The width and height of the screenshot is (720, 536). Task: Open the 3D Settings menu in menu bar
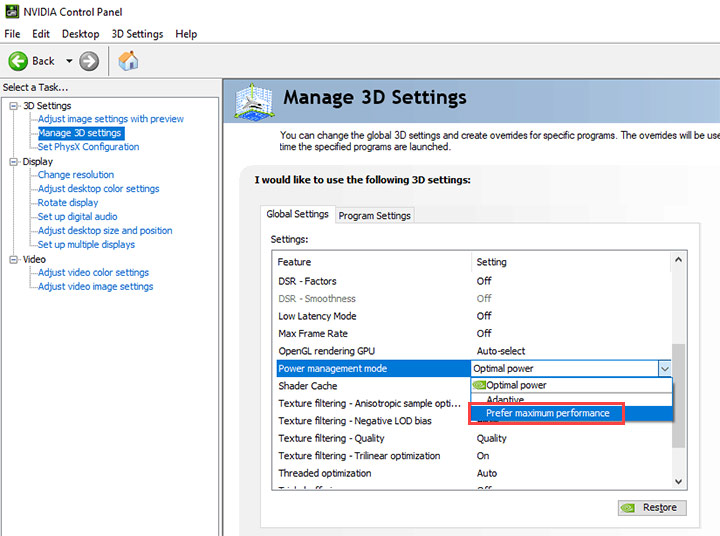[137, 34]
